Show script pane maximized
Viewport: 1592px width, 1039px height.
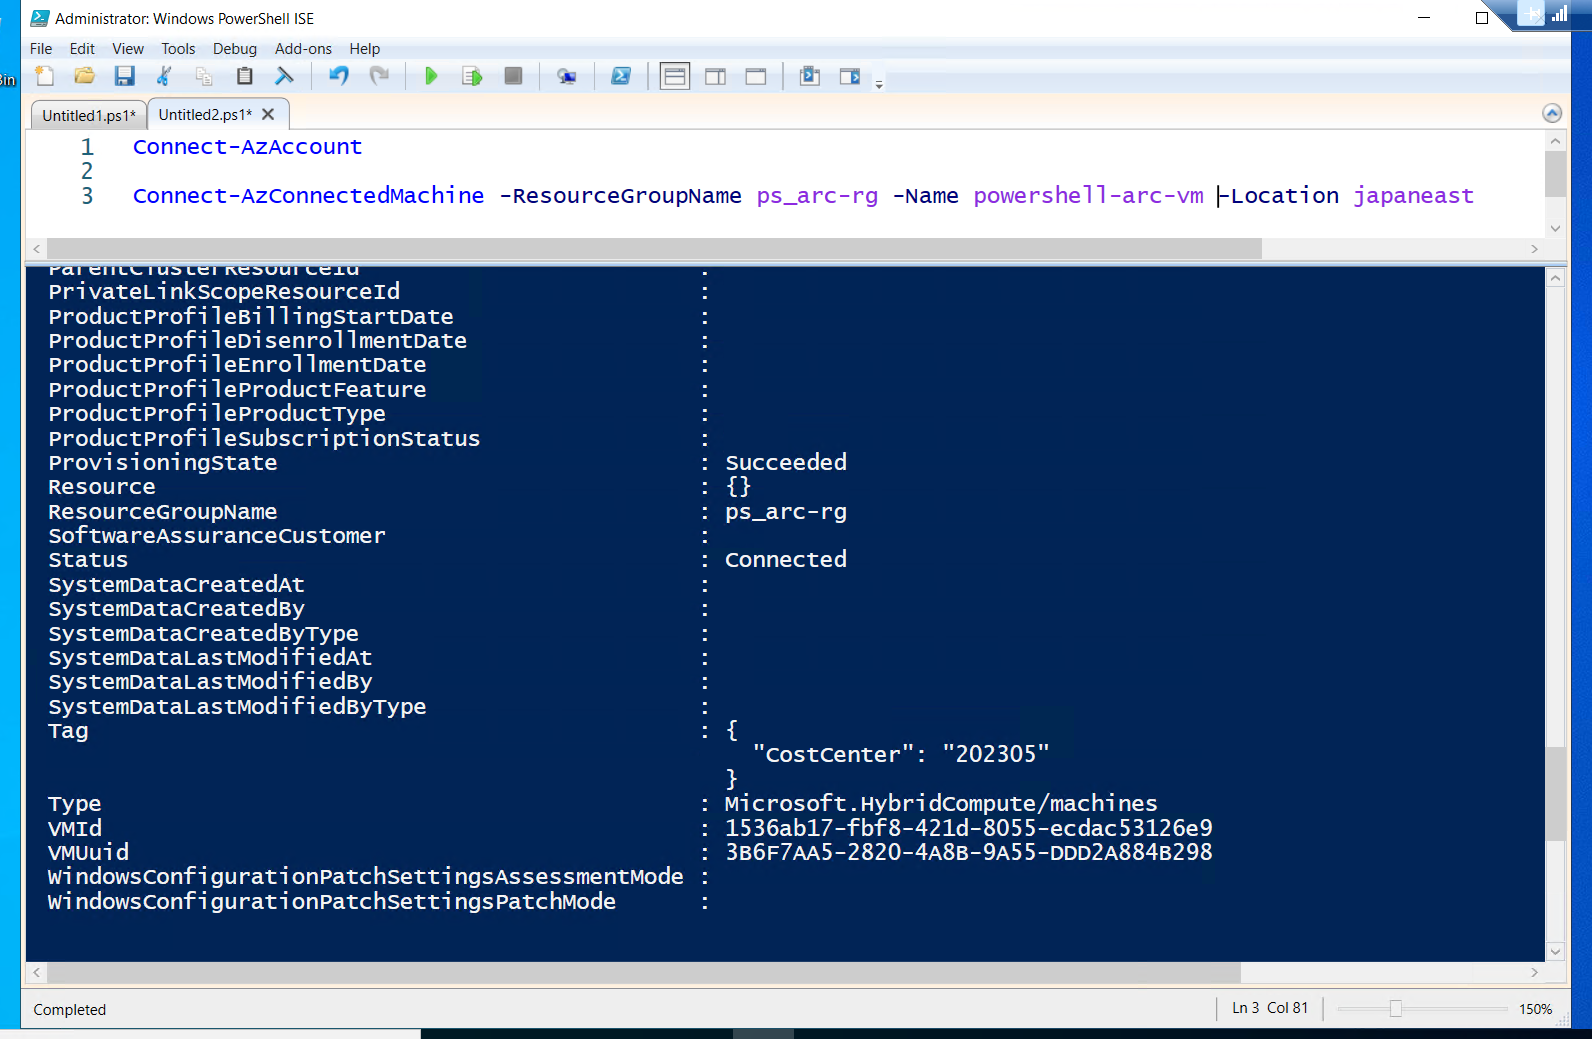pyautogui.click(x=756, y=76)
